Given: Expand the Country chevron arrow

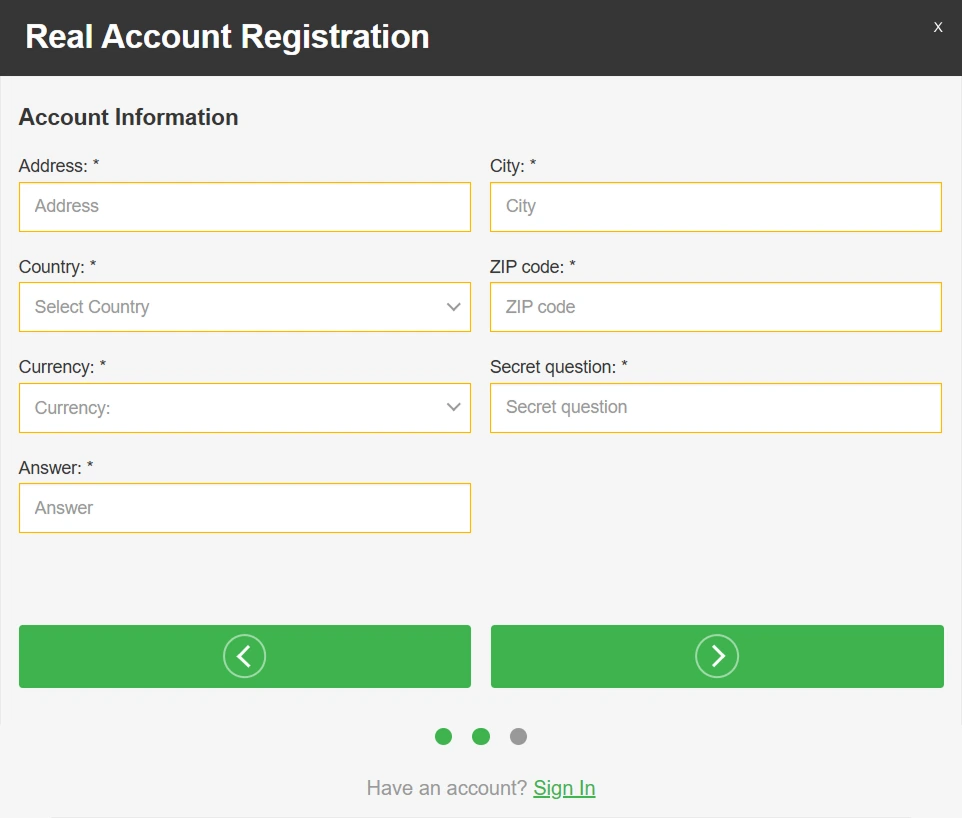Looking at the screenshot, I should [453, 307].
